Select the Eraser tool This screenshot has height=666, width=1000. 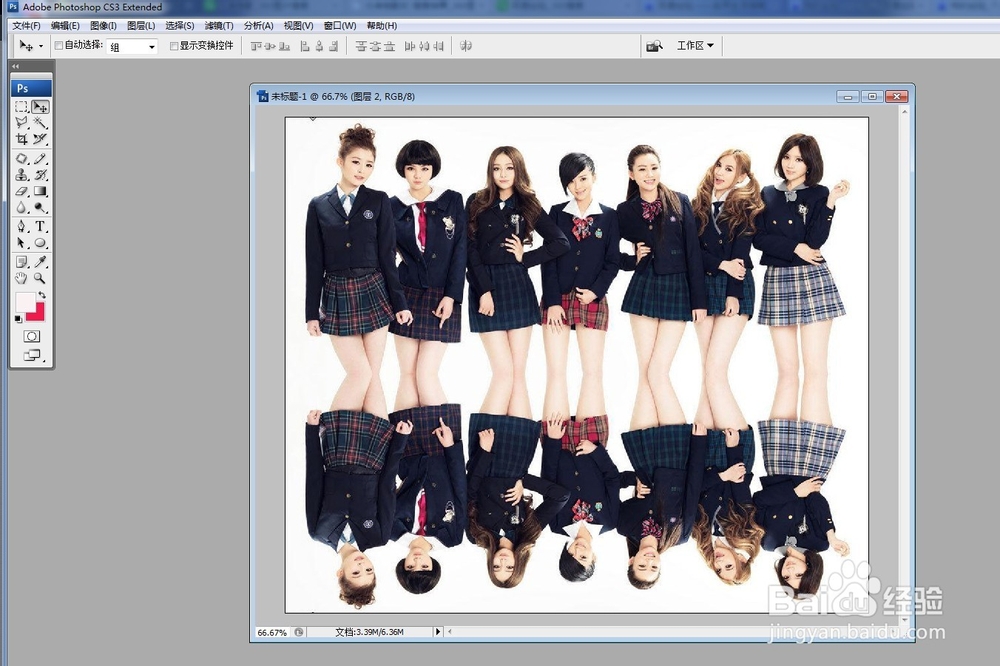(x=21, y=191)
